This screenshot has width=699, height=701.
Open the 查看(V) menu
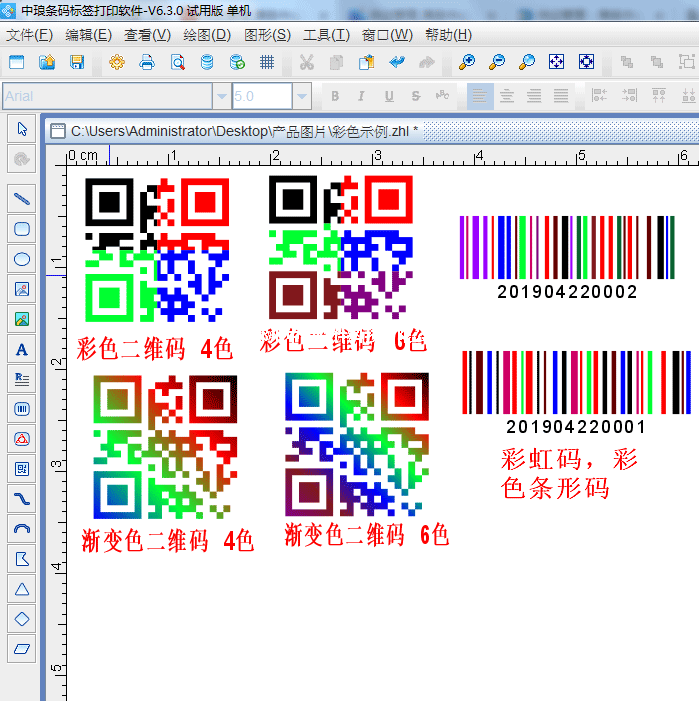147,35
